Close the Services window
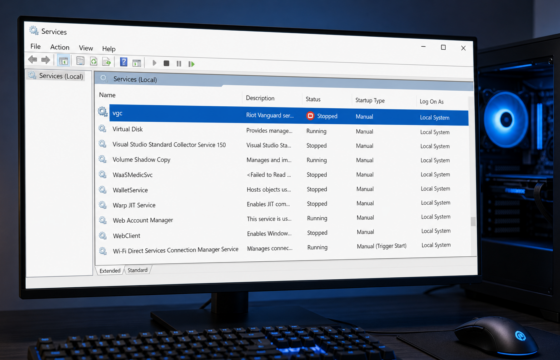The width and height of the screenshot is (560, 360). (463, 48)
